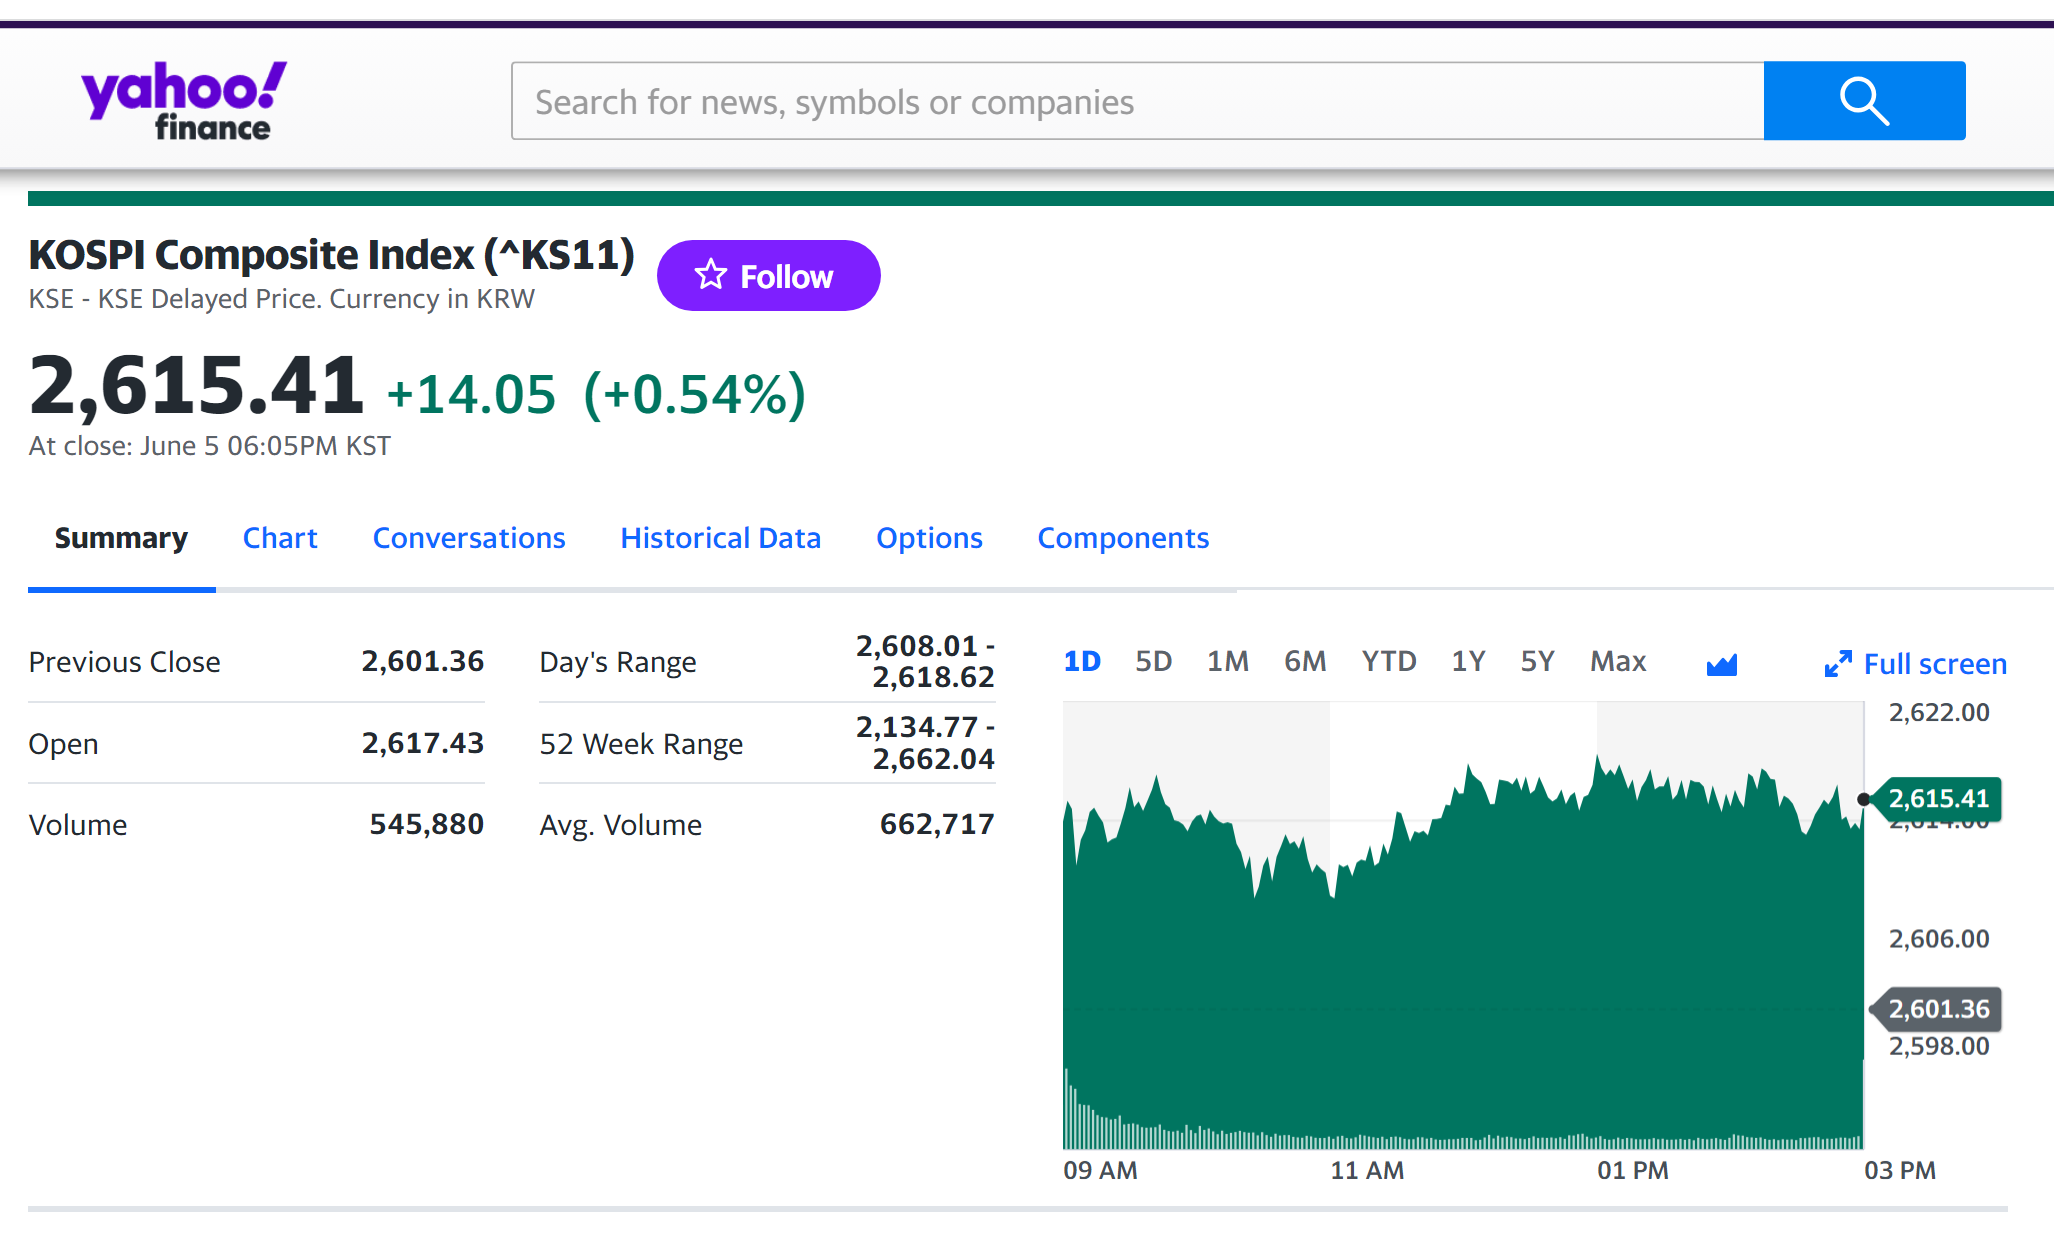Open the Options tab
The height and width of the screenshot is (1242, 2054).
click(929, 538)
